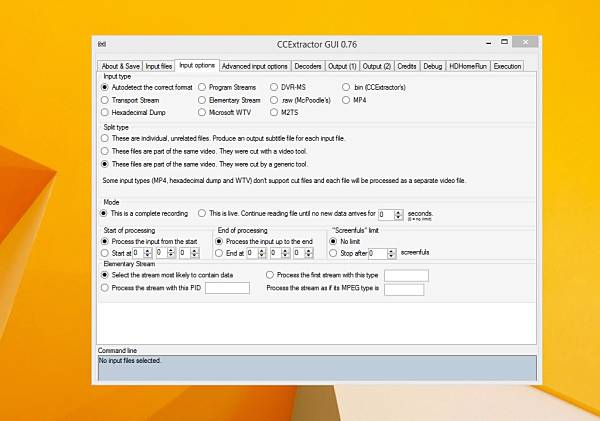Open the Advanced input options tab

click(x=254, y=66)
